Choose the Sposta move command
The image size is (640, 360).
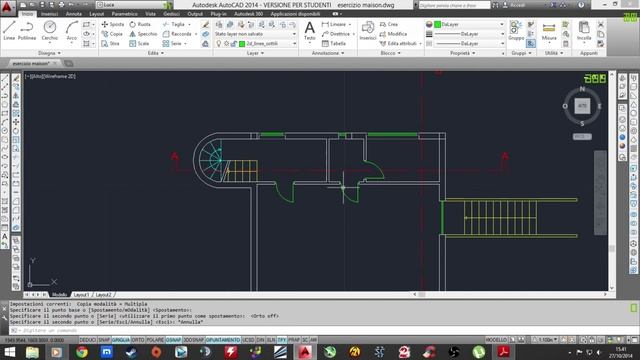113,24
